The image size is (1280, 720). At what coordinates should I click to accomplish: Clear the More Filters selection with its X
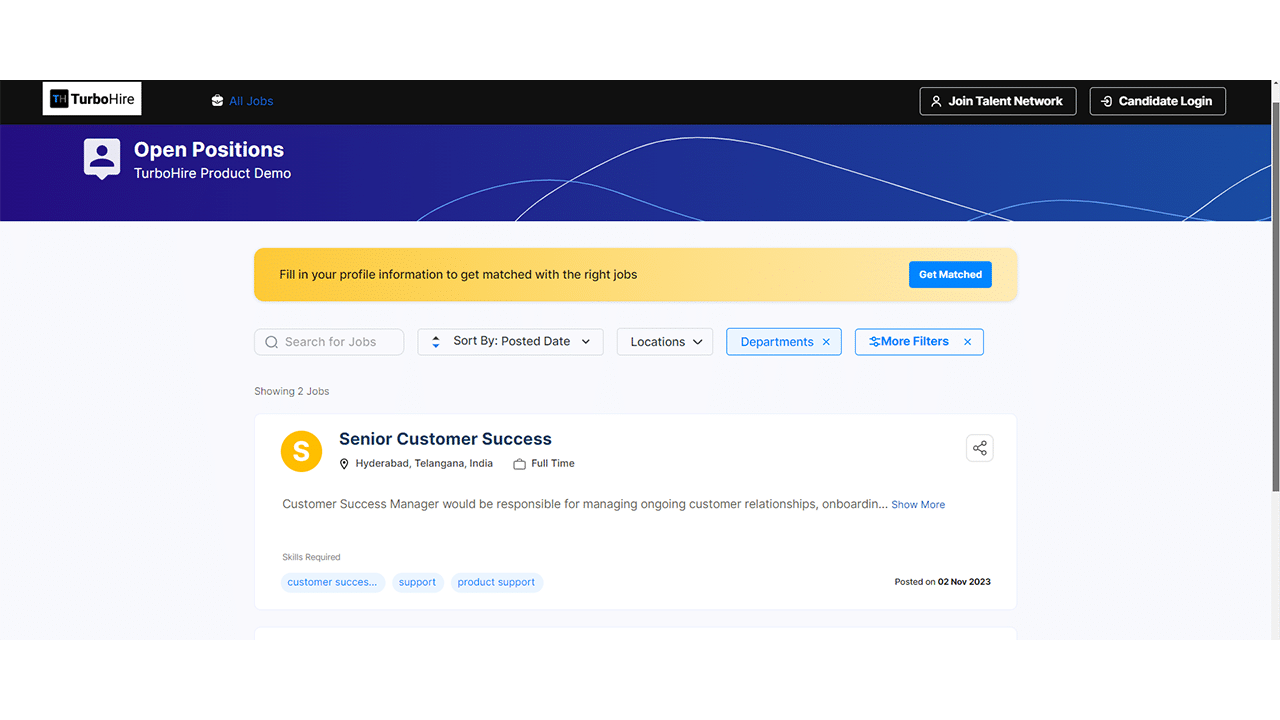tap(967, 341)
